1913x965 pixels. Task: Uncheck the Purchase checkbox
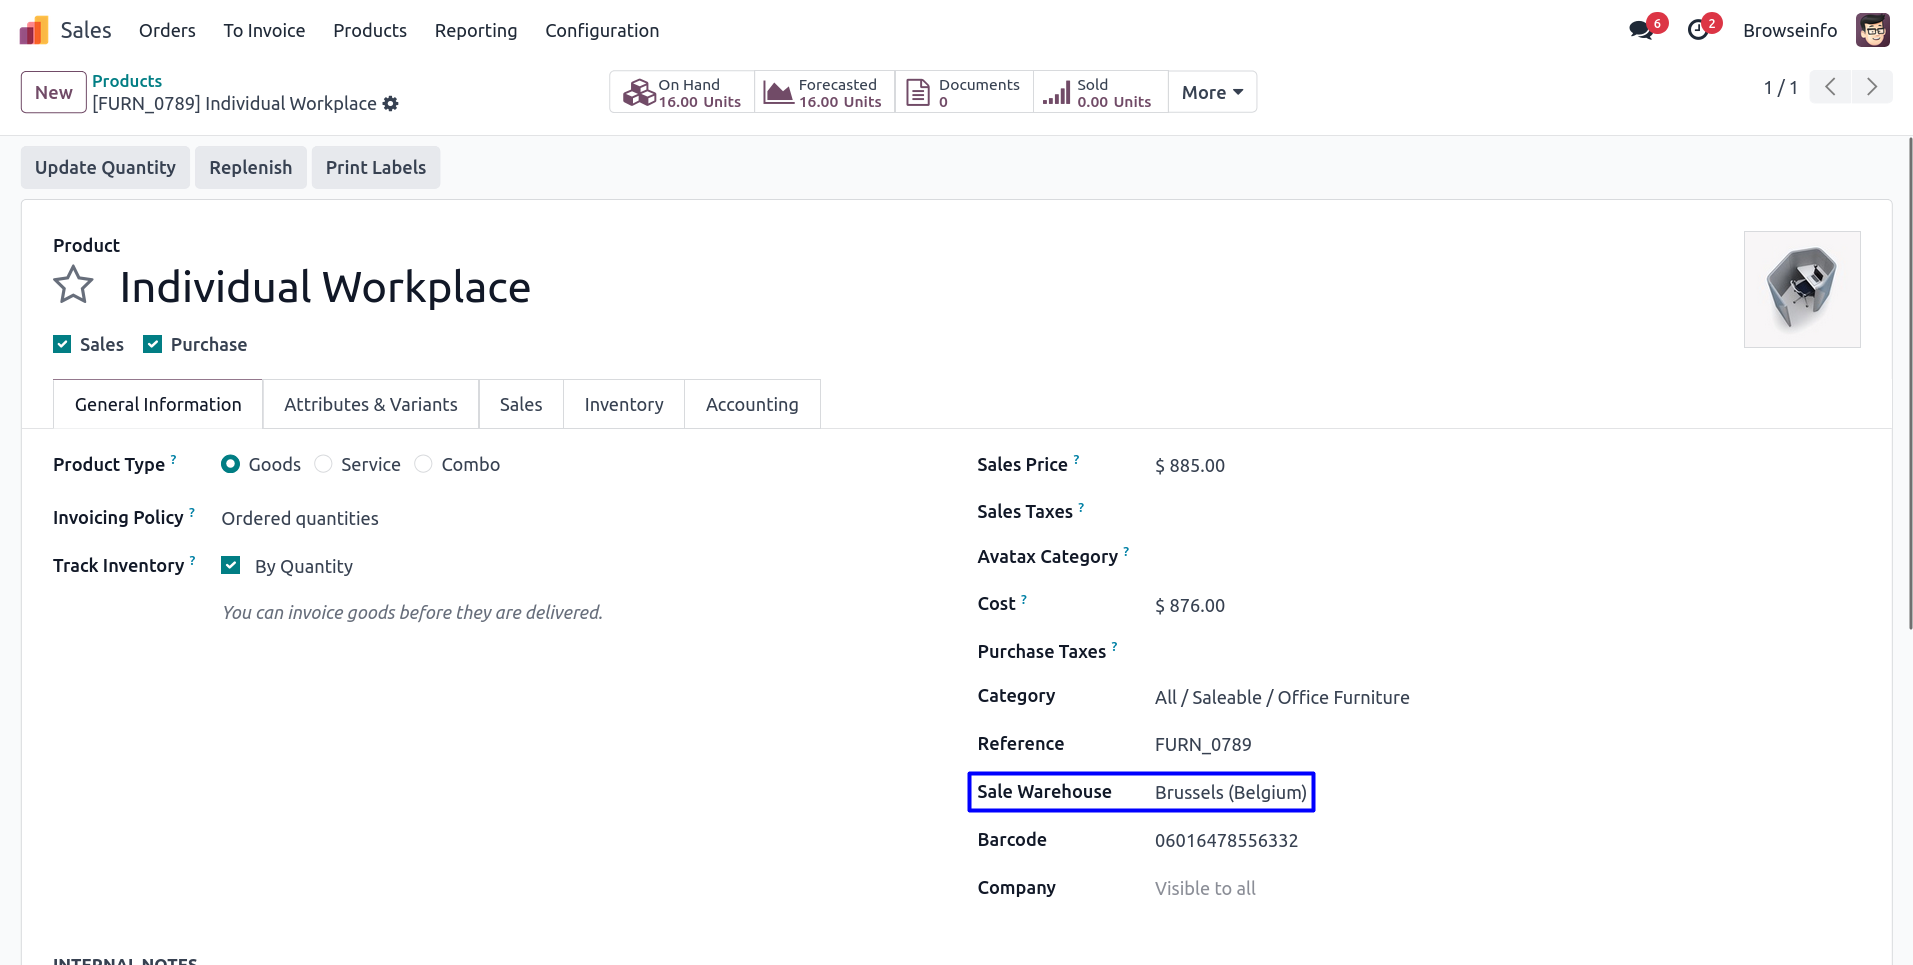point(153,344)
